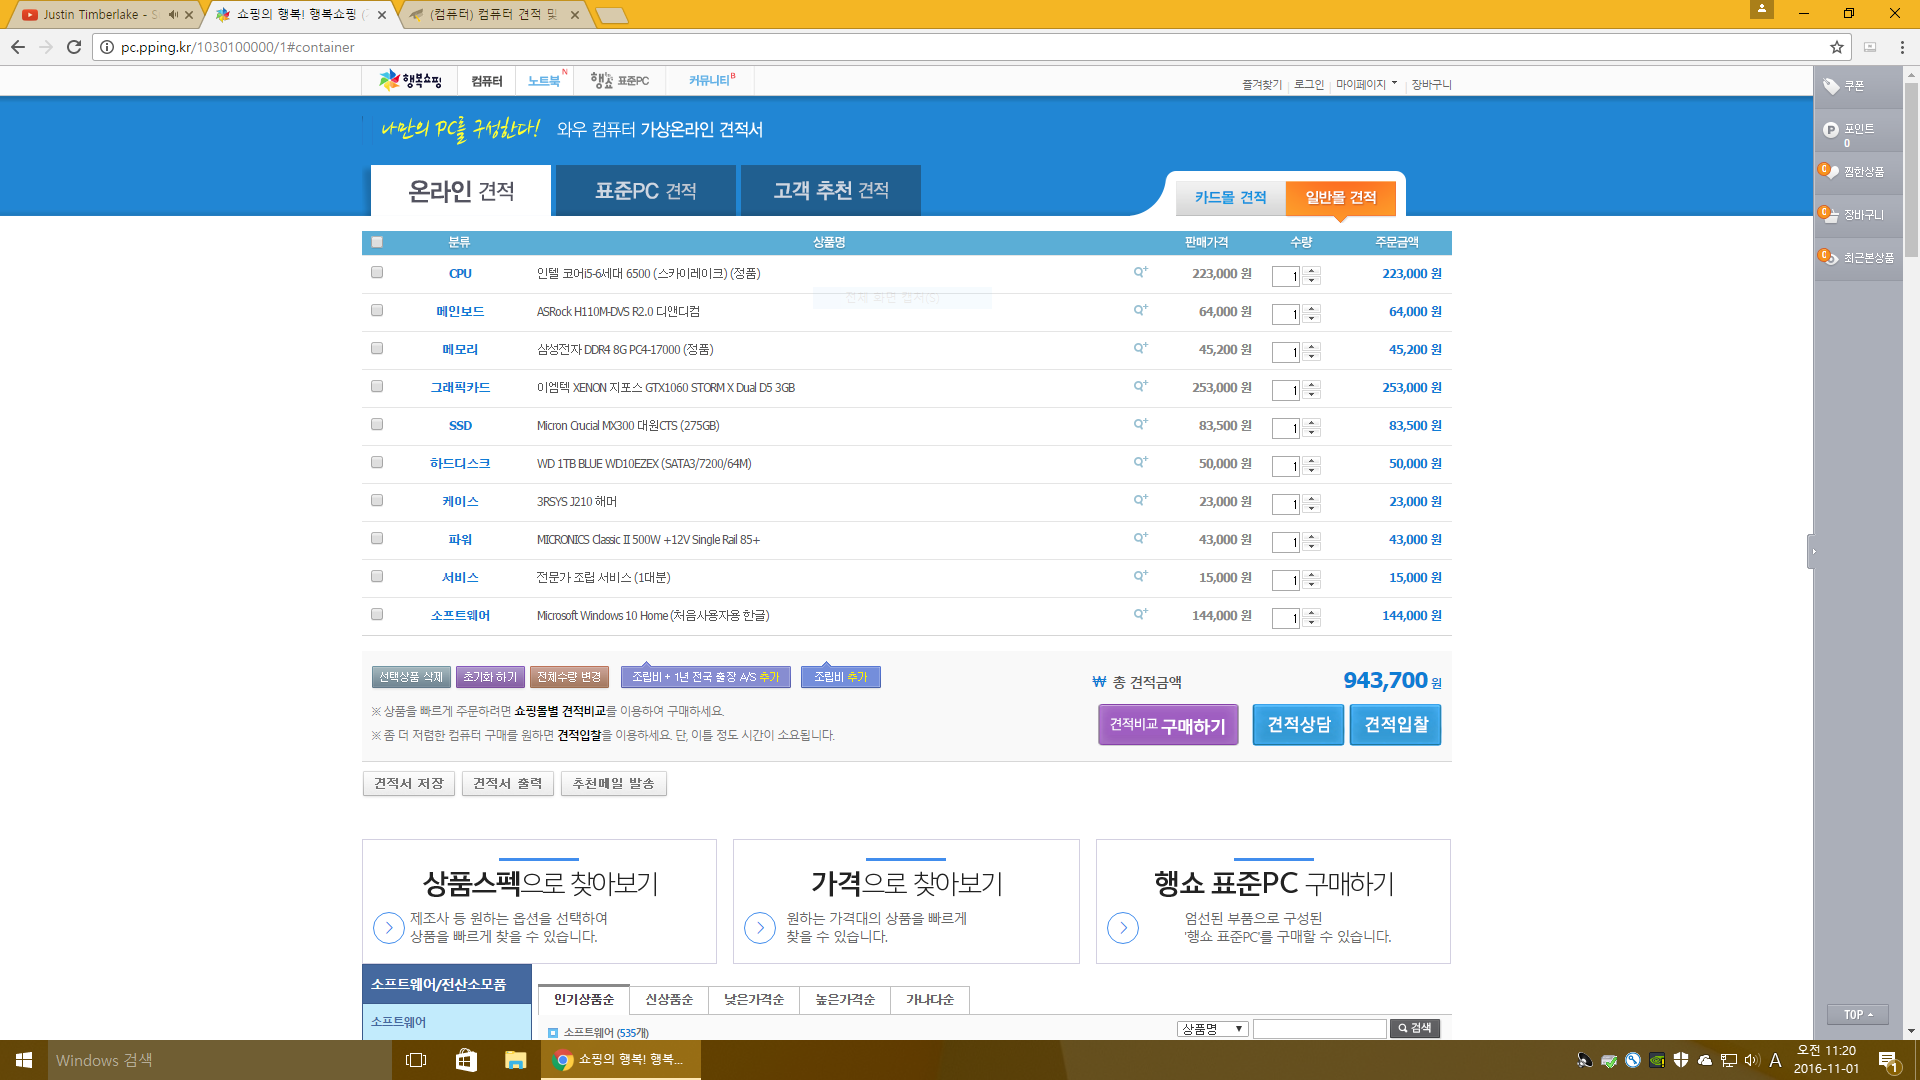
Task: Tick the CPU row checkbox
Action: click(377, 272)
